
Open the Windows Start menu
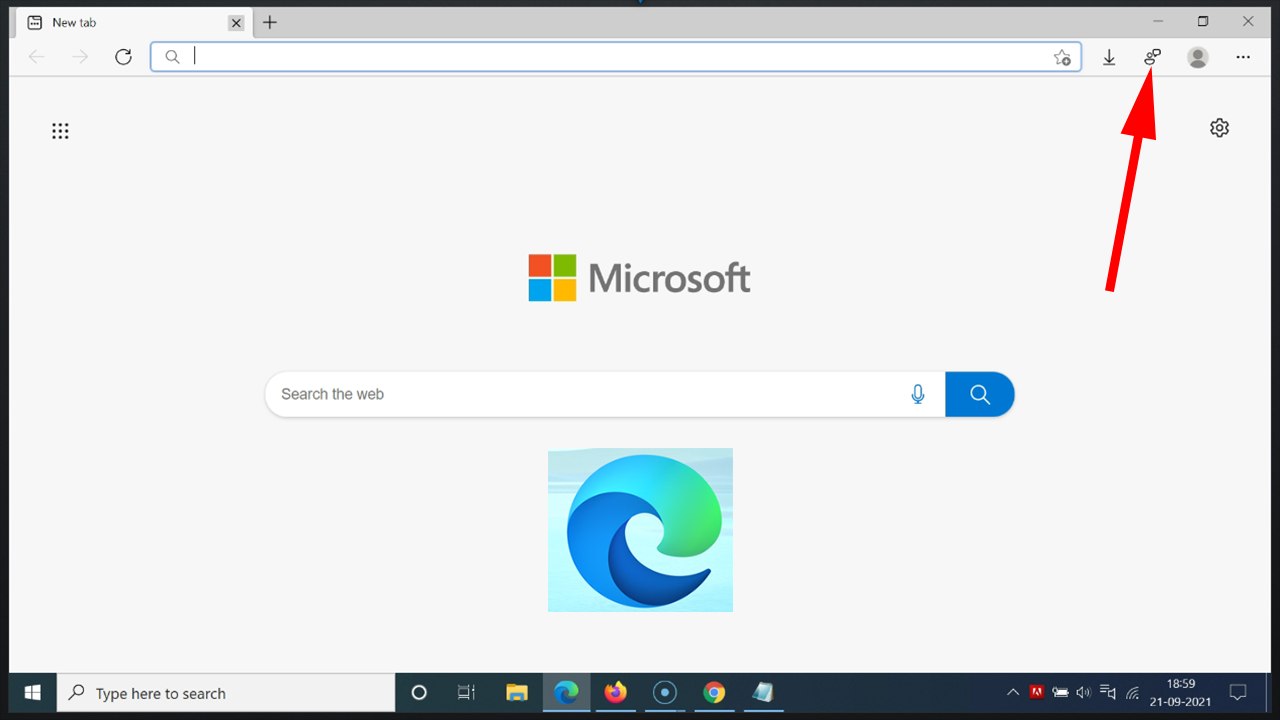click(x=32, y=692)
